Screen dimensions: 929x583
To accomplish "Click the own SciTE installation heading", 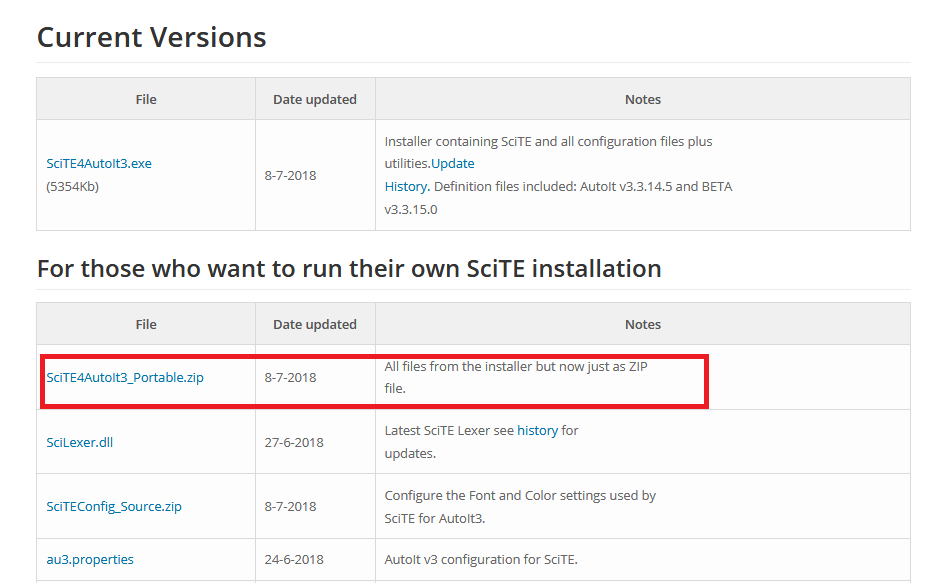I will 349,269.
